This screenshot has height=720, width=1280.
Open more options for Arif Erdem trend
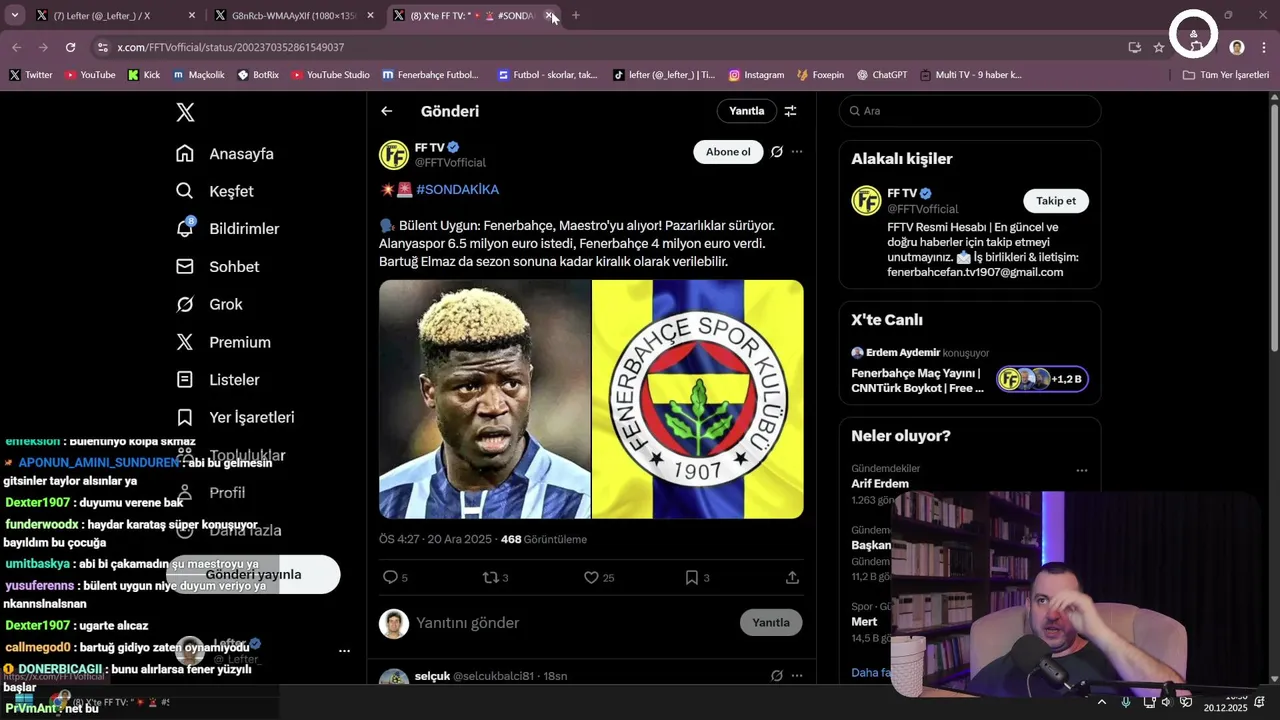tap(1081, 470)
